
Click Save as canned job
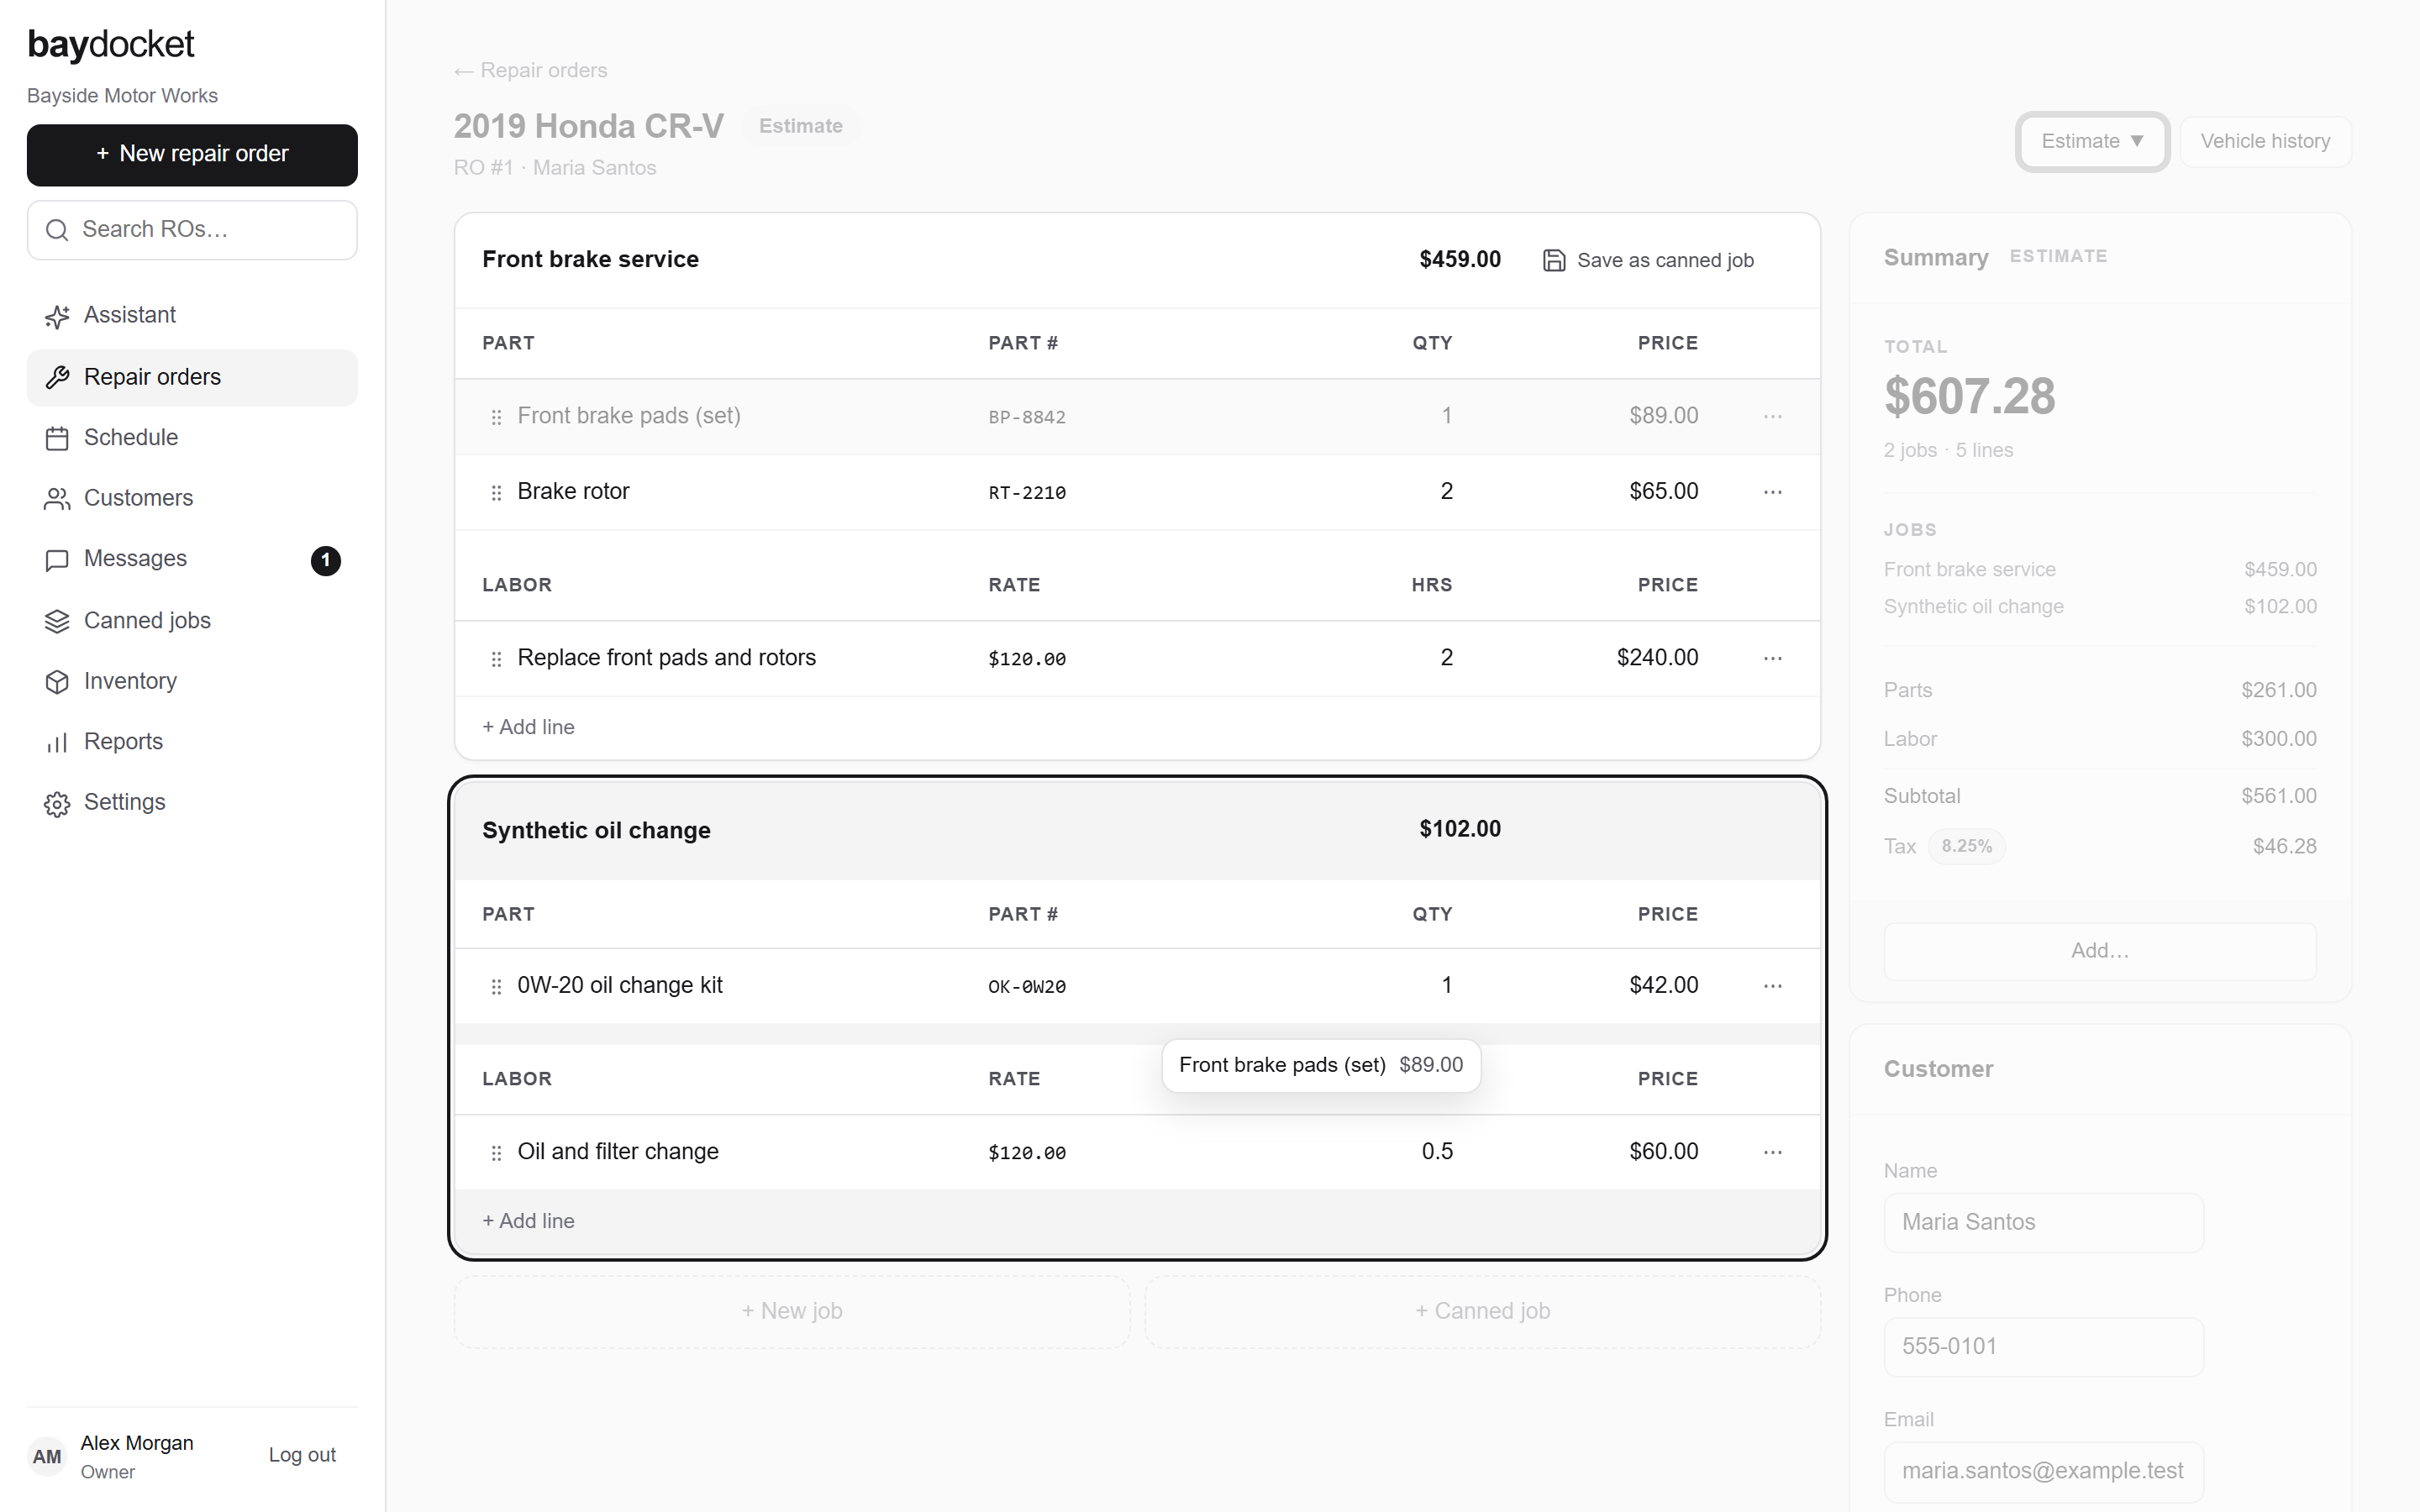1648,260
